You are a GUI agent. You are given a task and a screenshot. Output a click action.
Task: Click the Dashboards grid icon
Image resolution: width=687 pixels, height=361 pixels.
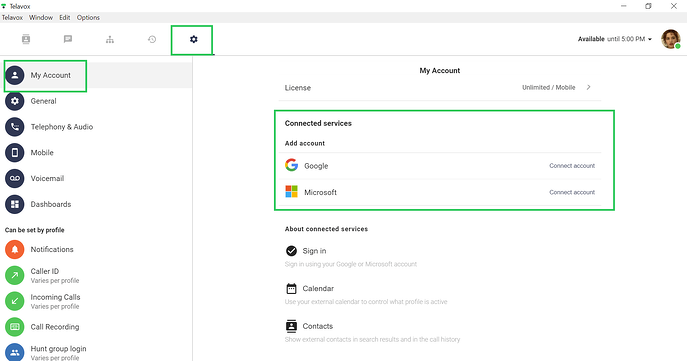tap(14, 204)
